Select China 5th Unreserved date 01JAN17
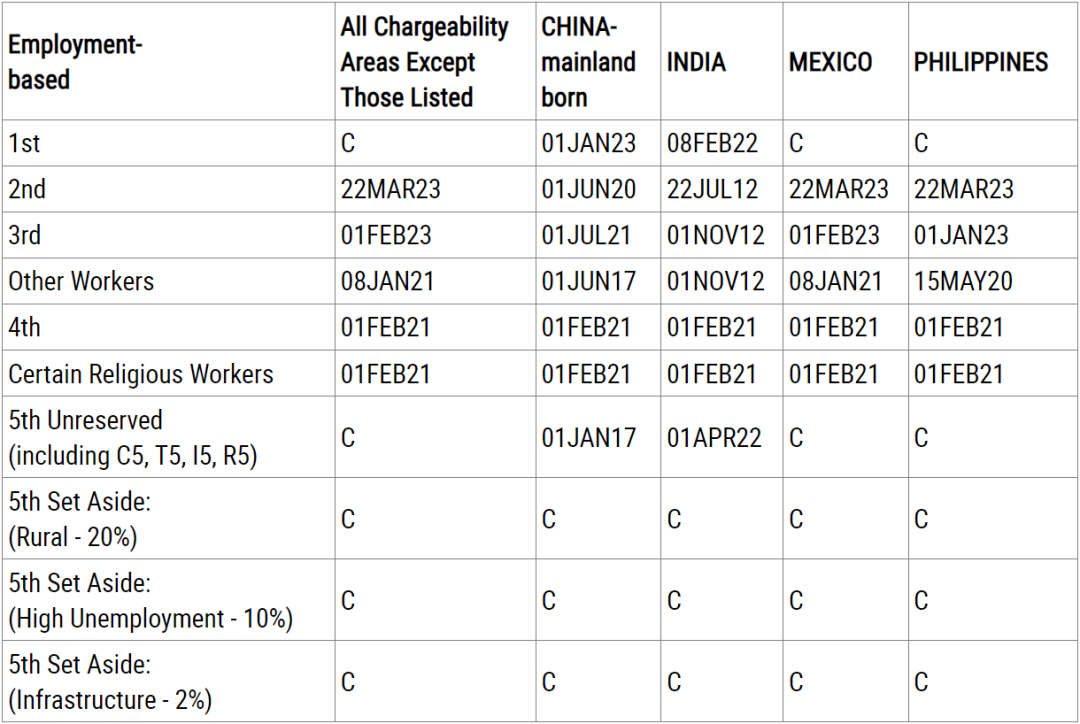1080x724 pixels. pyautogui.click(x=588, y=438)
